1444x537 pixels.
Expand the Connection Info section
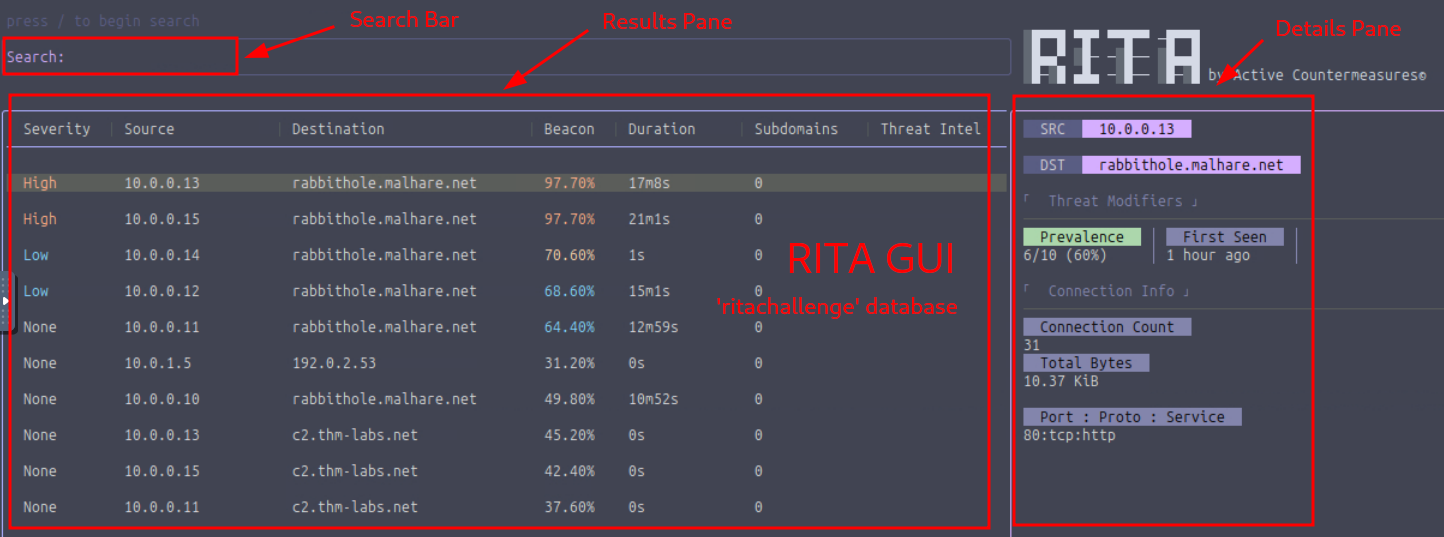coord(1110,291)
